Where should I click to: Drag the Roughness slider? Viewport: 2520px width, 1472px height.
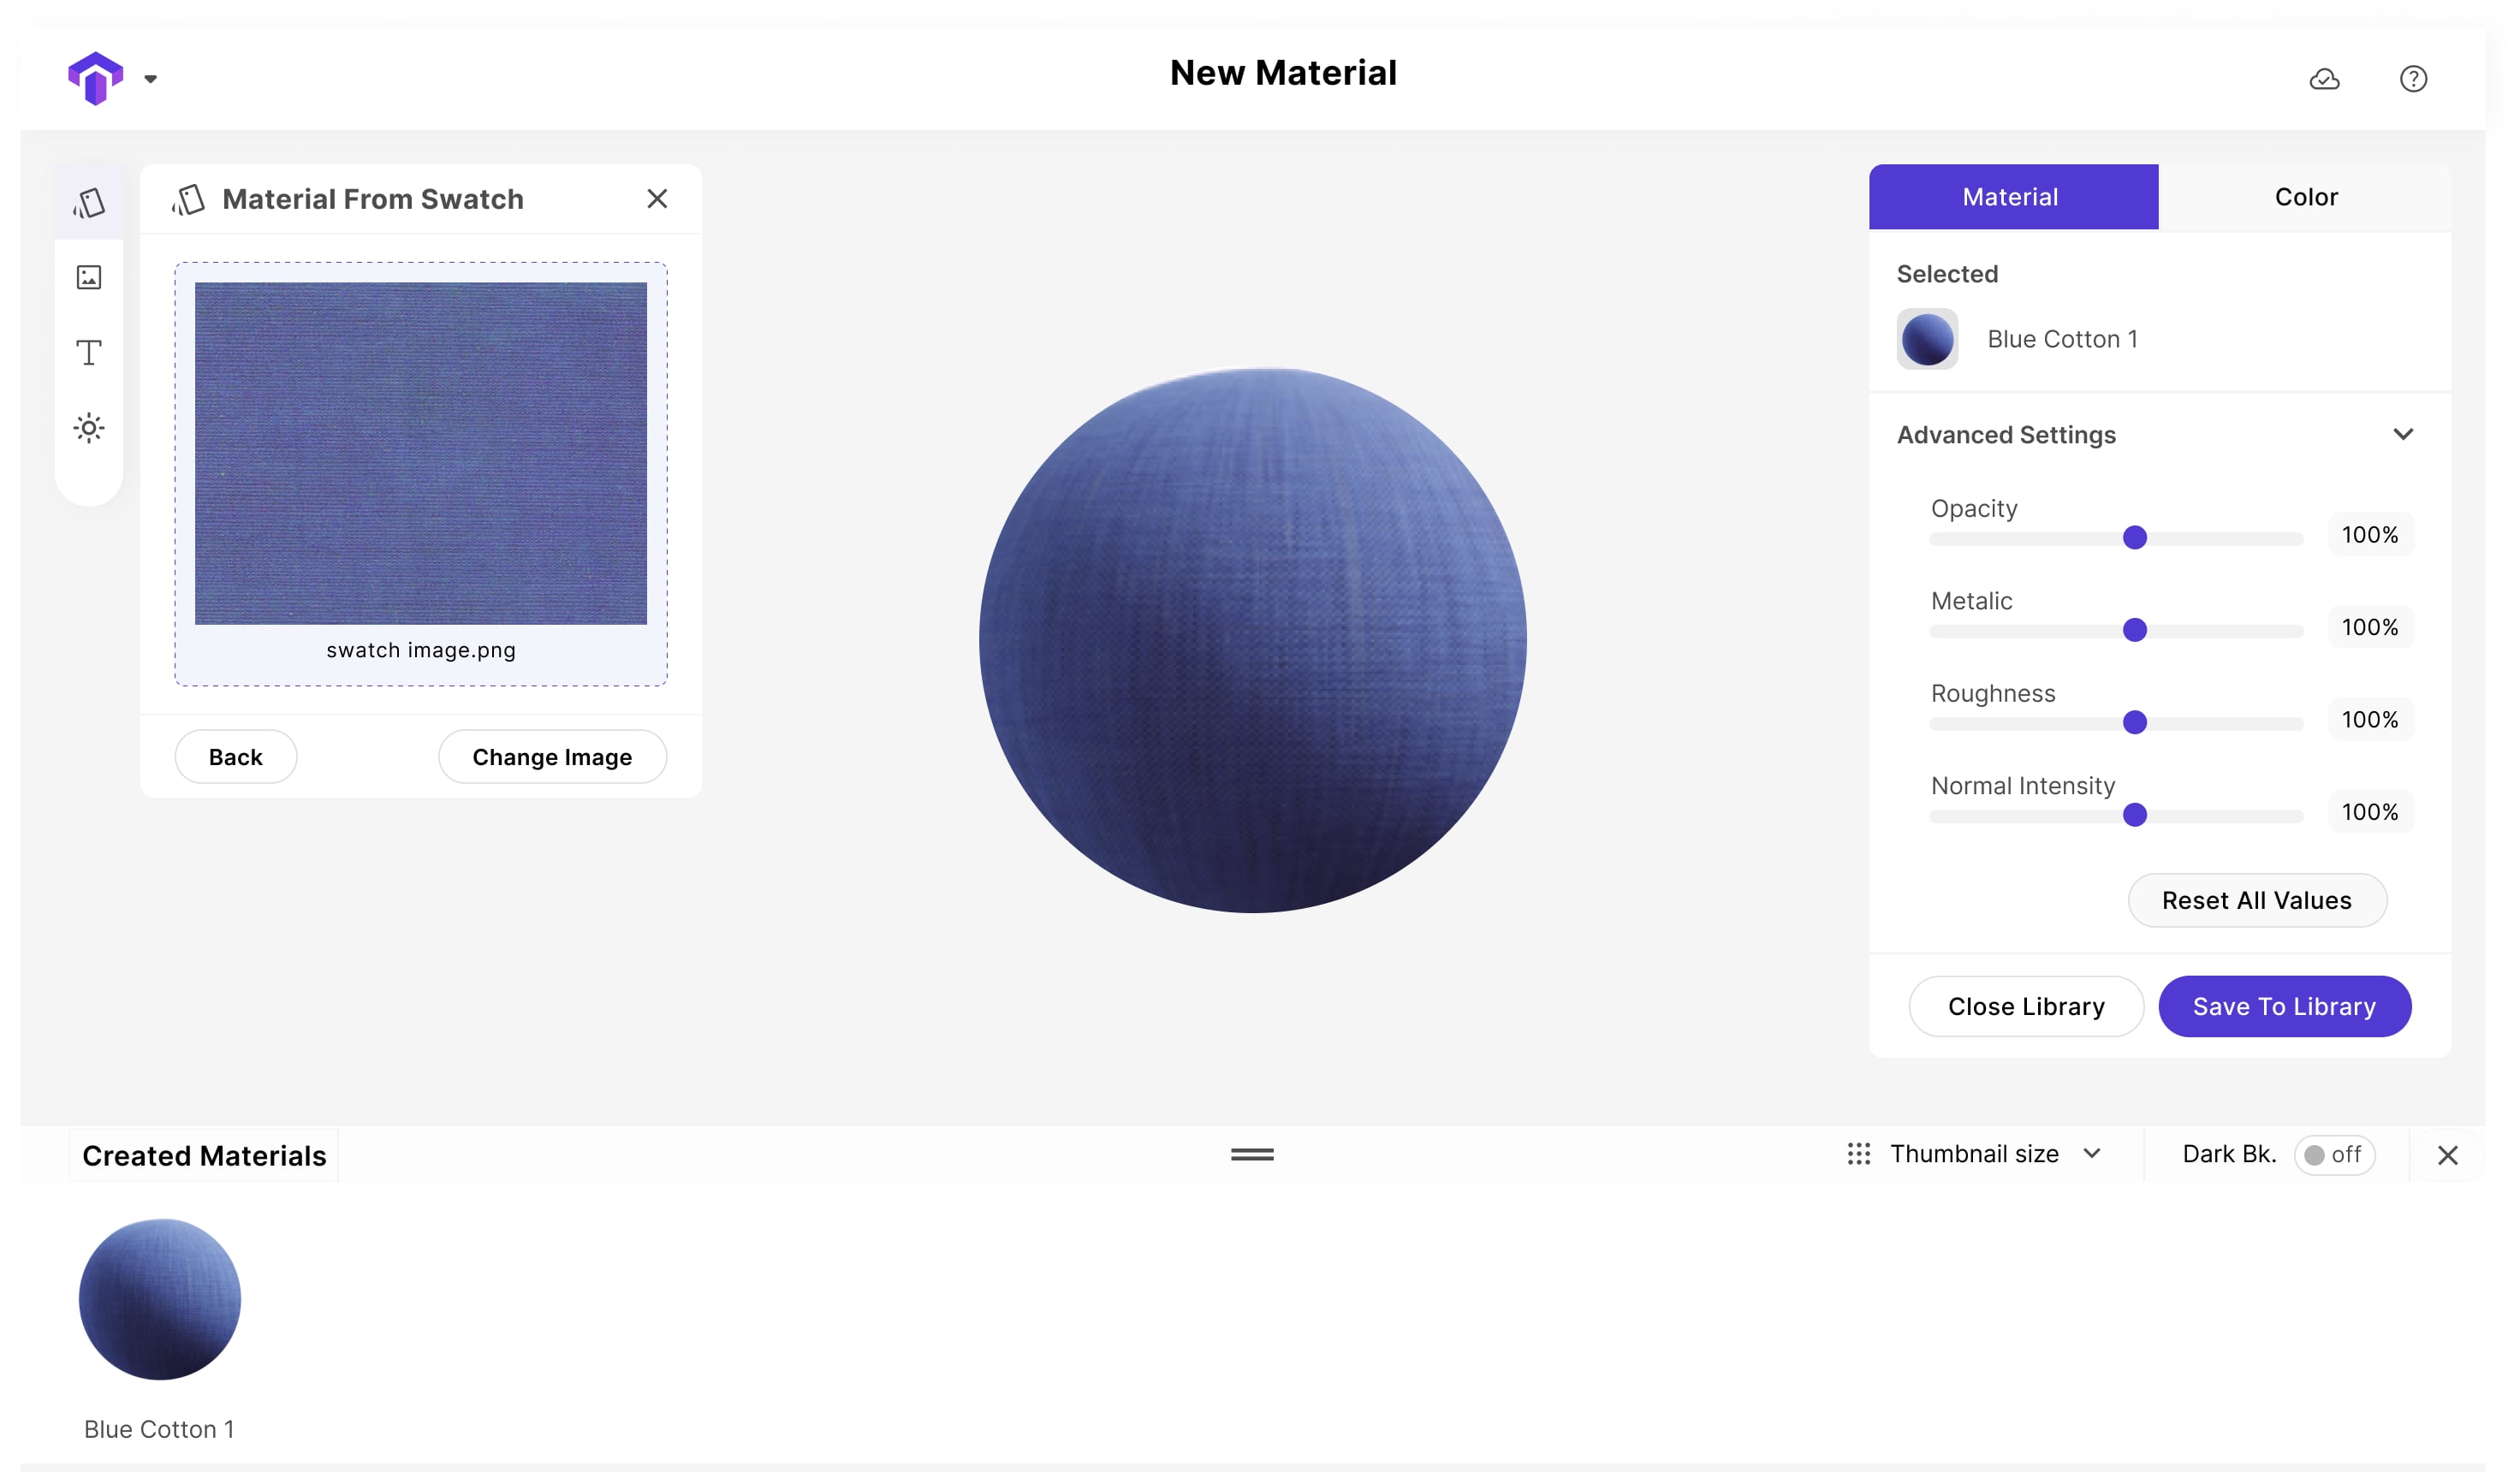tap(2135, 721)
